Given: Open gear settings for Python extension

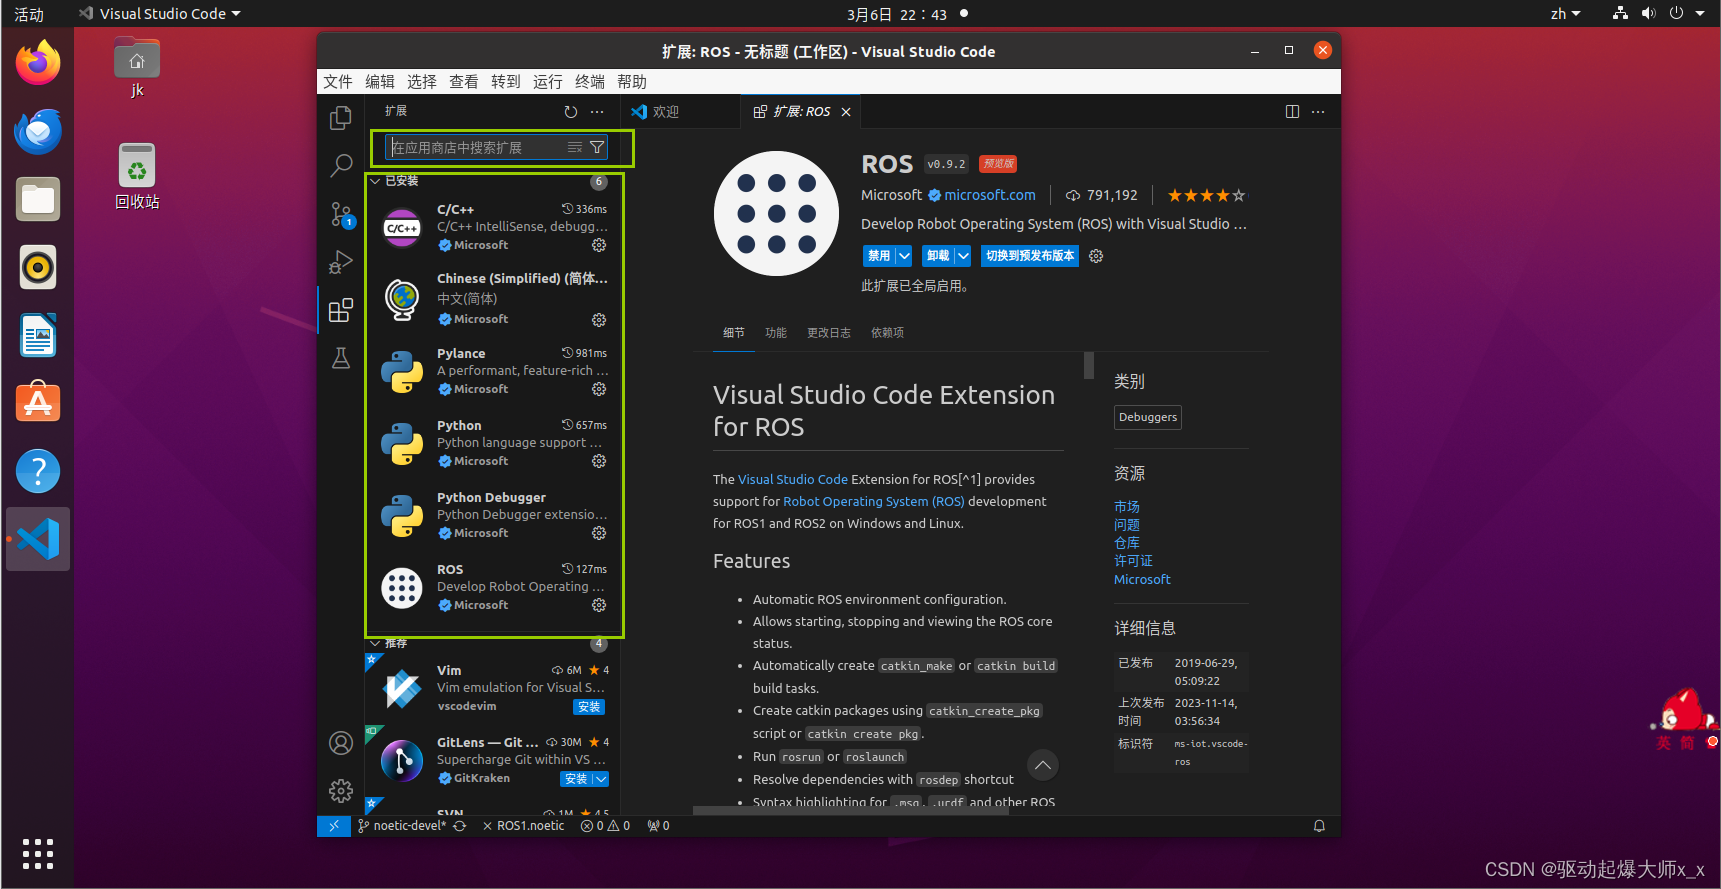Looking at the screenshot, I should (599, 461).
